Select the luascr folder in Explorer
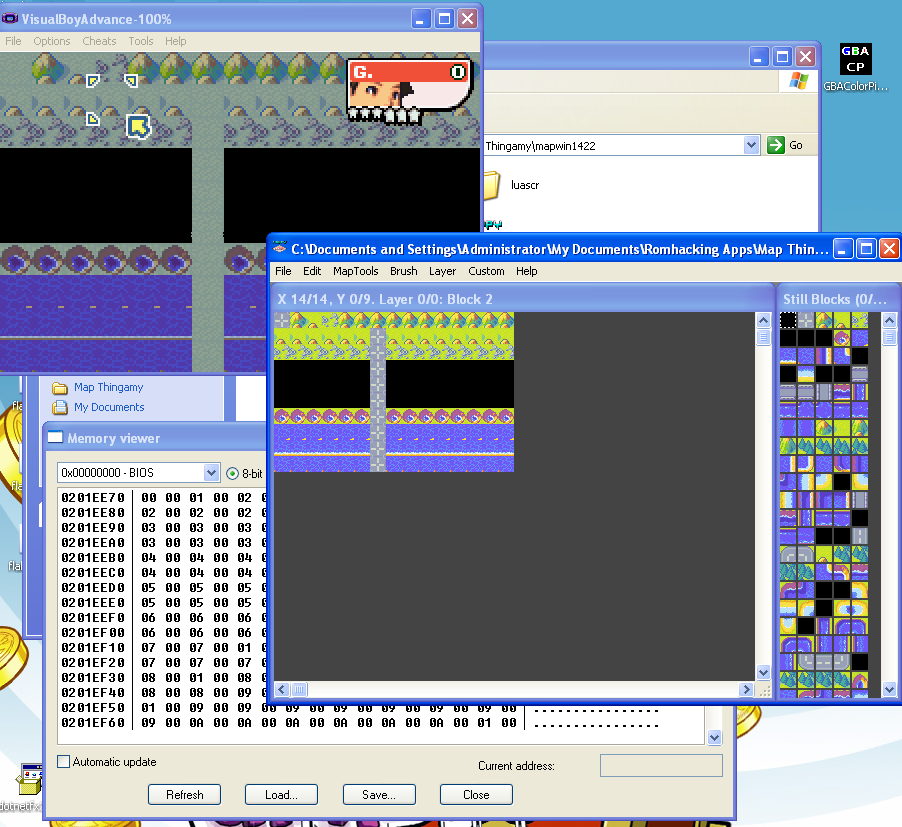 513,185
